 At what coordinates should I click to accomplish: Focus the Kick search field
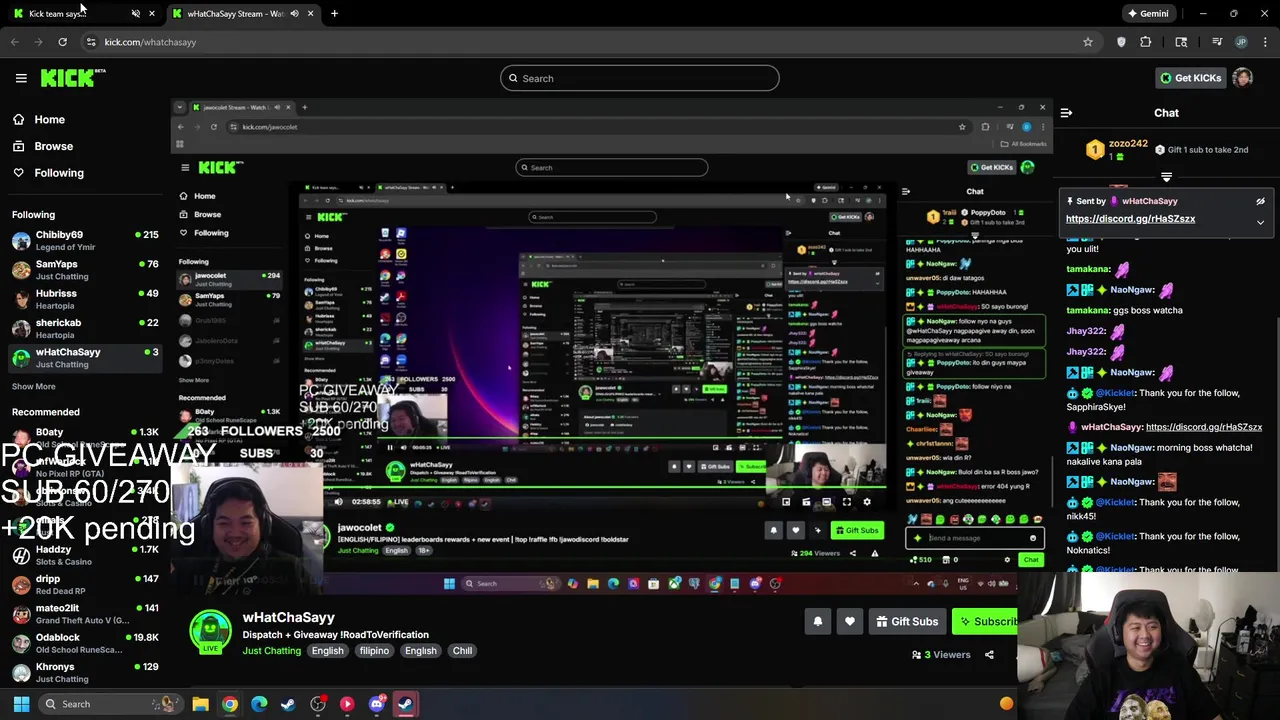coord(640,79)
